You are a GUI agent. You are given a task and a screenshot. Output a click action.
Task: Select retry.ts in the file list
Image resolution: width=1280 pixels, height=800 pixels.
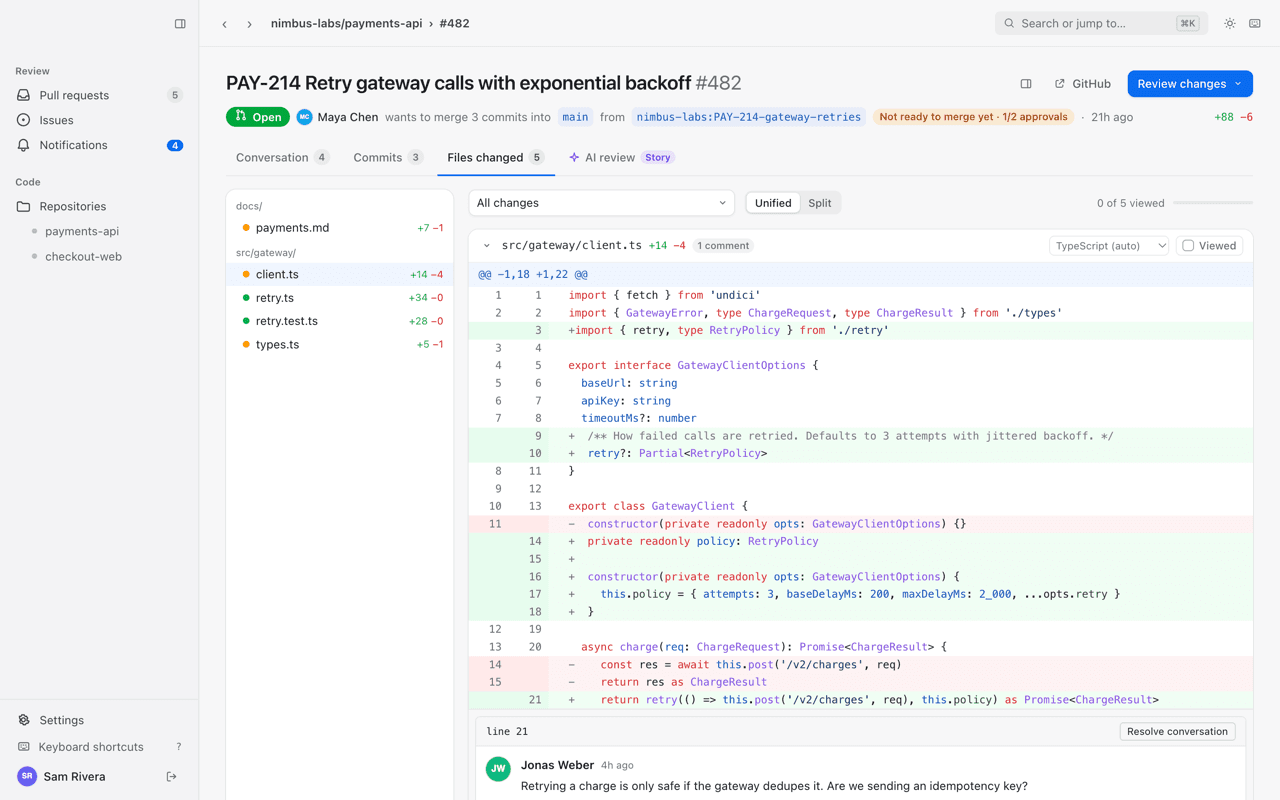click(340, 298)
